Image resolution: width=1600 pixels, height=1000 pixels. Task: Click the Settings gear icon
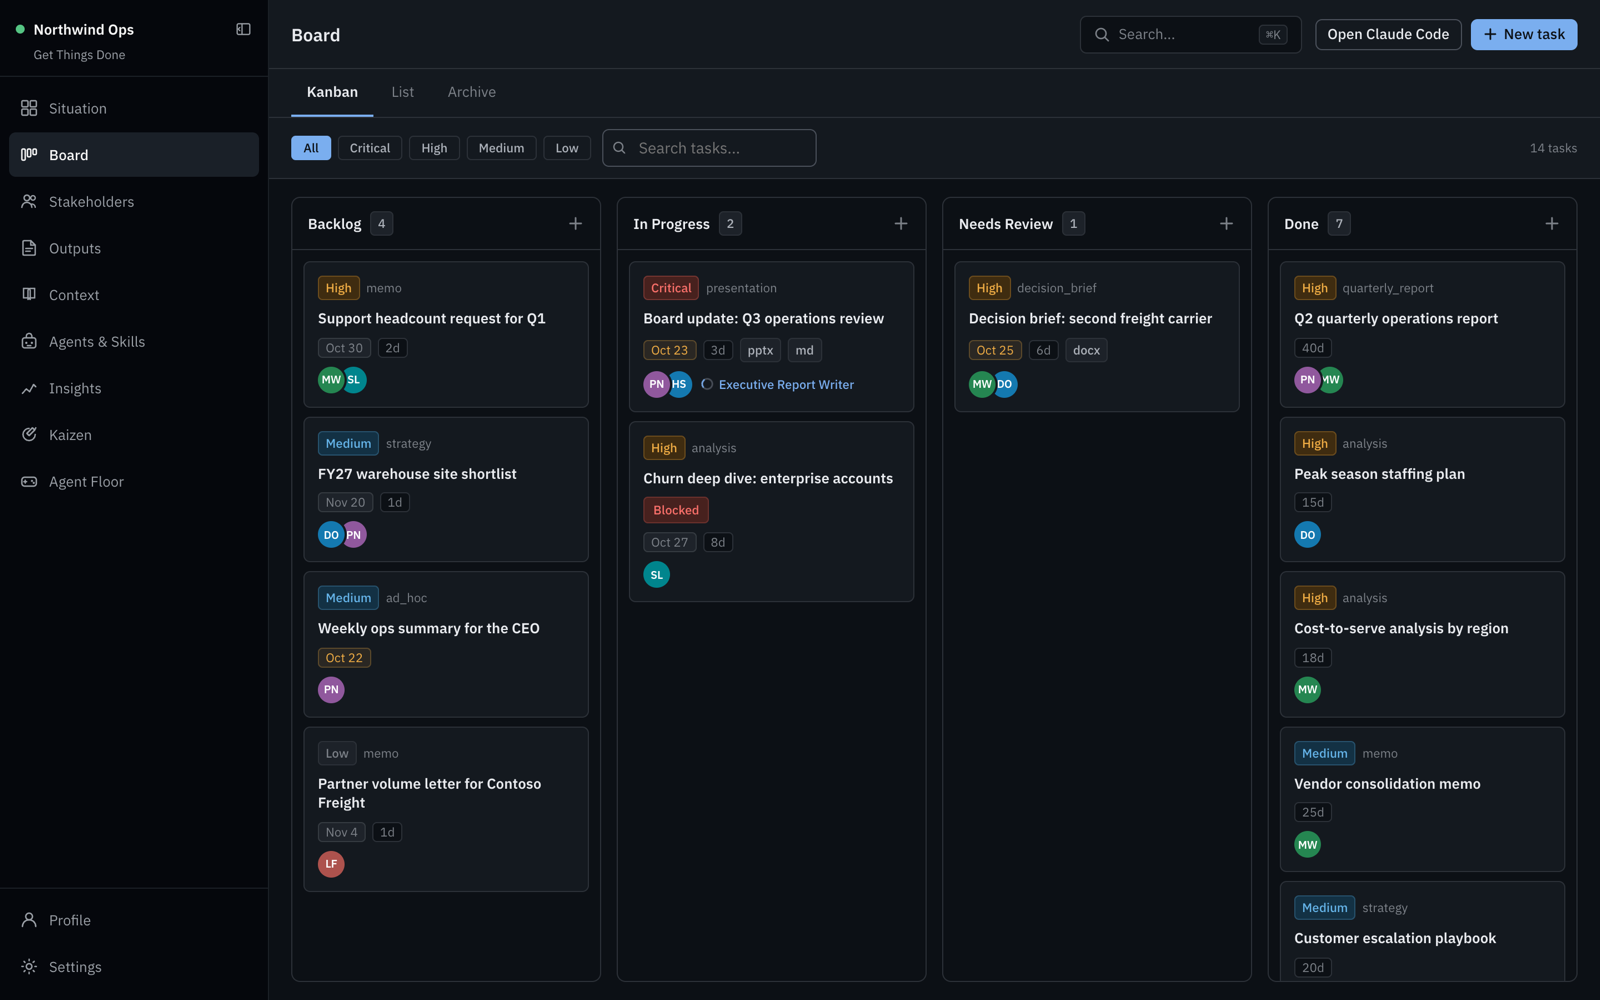click(x=29, y=966)
